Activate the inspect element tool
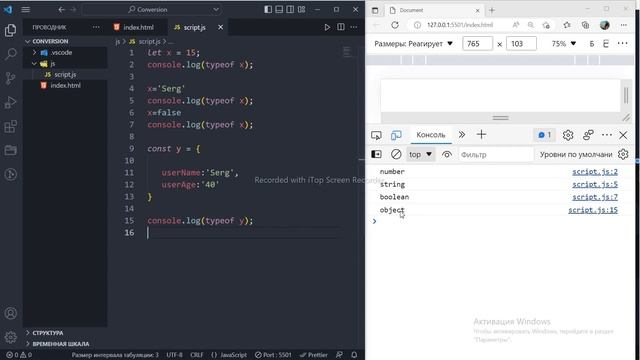The image size is (640, 360). (376, 135)
